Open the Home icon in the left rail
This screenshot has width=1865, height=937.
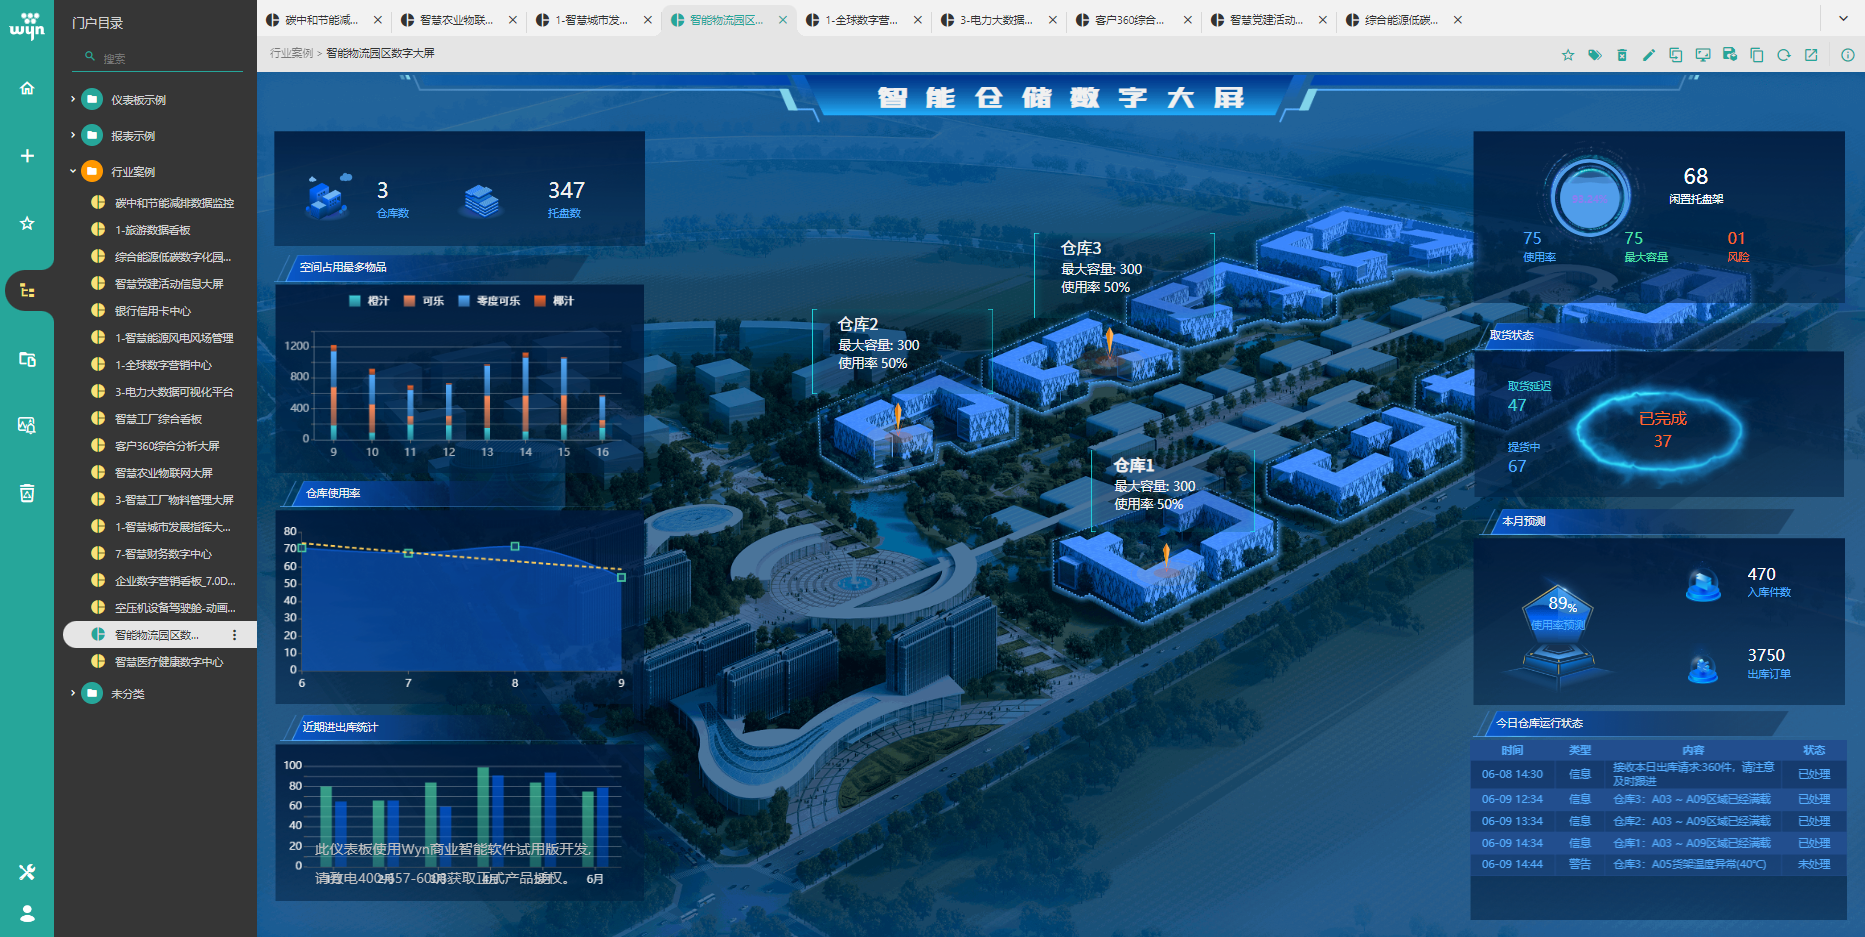pyautogui.click(x=27, y=87)
